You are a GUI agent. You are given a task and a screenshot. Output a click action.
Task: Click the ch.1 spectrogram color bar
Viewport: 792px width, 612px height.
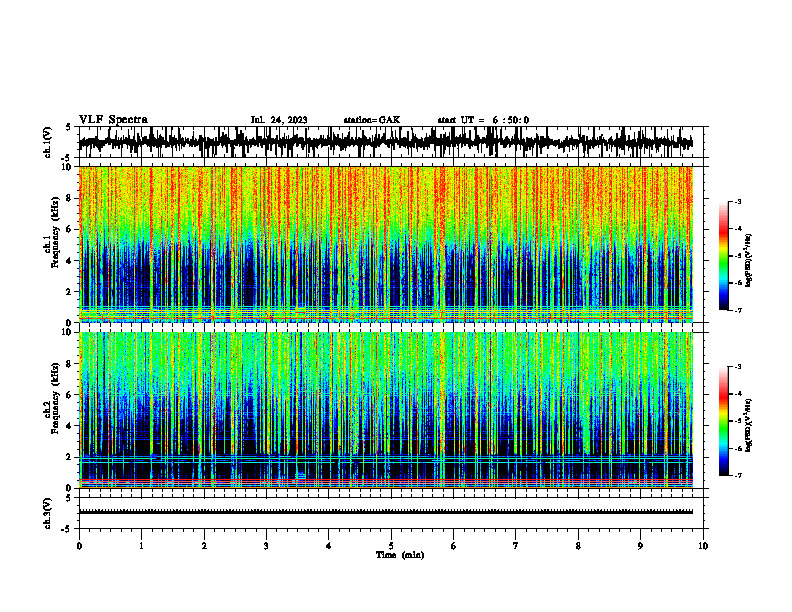click(724, 256)
